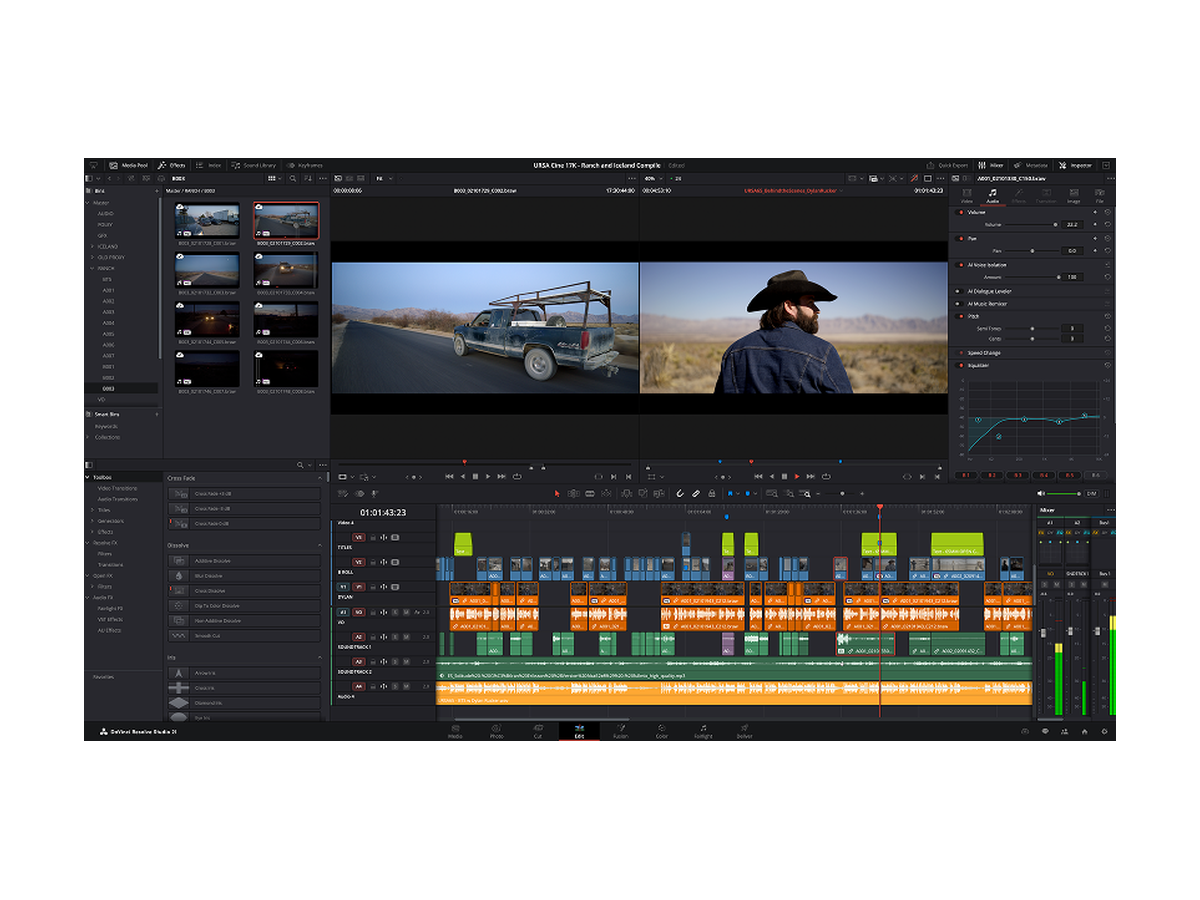Toggle loop playback in the timeline viewer
The image size is (1200, 900).
coord(826,475)
